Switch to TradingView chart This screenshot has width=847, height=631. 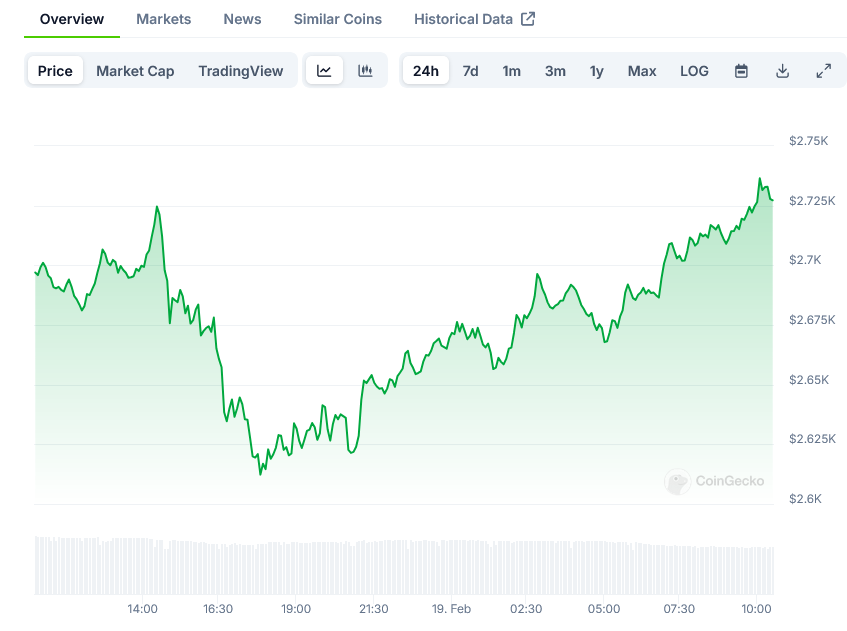tap(241, 71)
